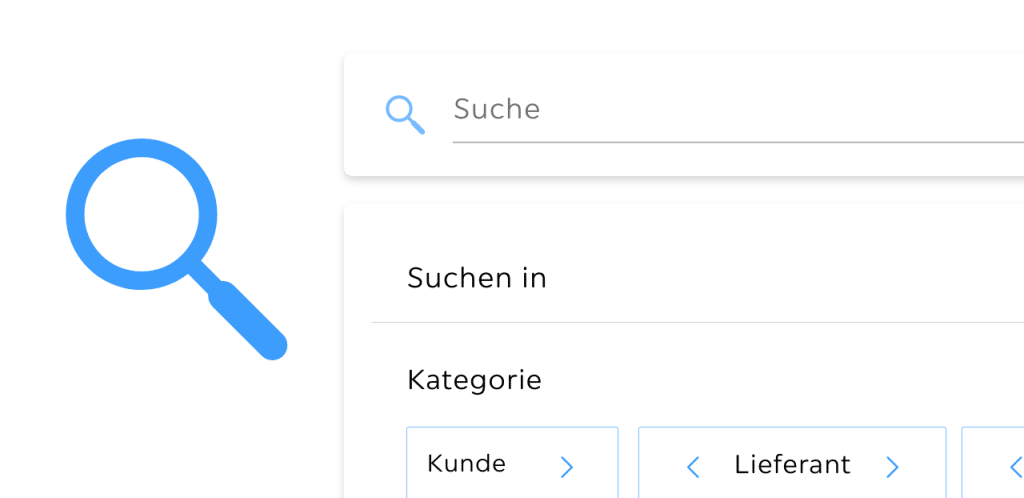Open the Kategorie section heading
This screenshot has width=1024, height=498.
474,380
